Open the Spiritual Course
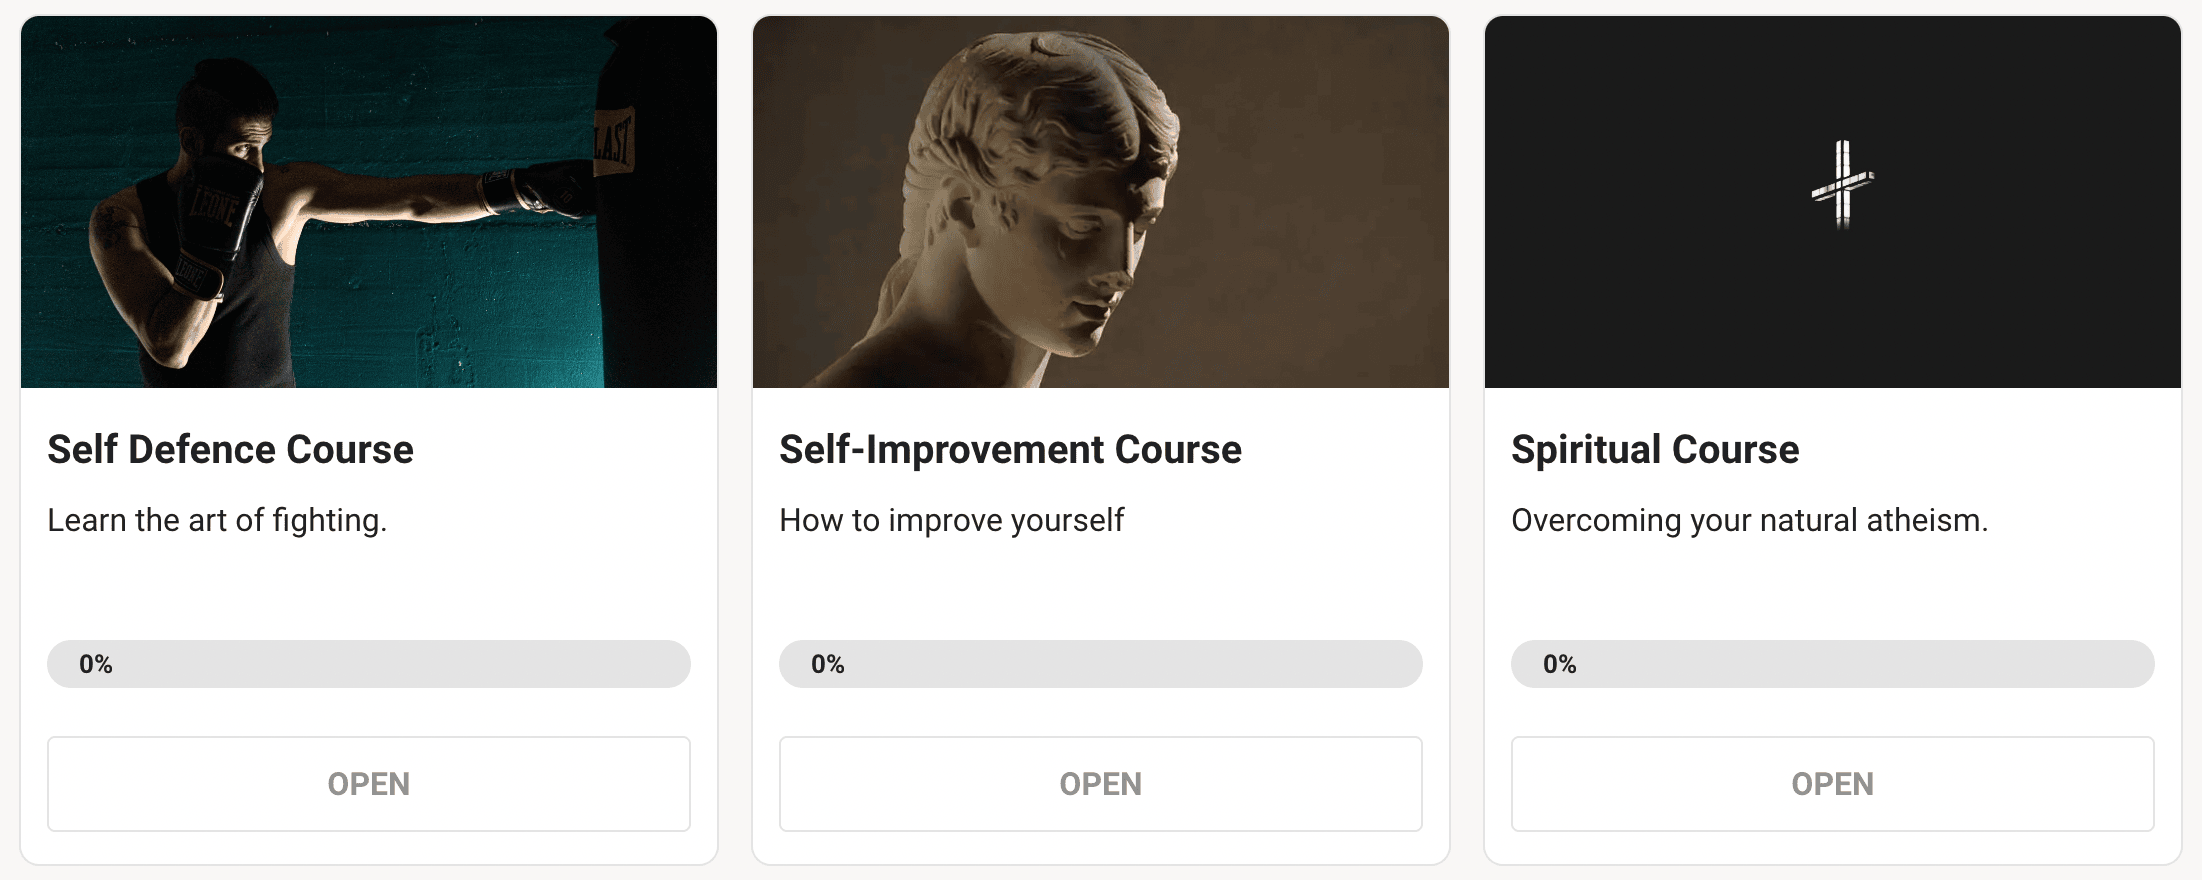The image size is (2202, 880). click(x=1832, y=784)
